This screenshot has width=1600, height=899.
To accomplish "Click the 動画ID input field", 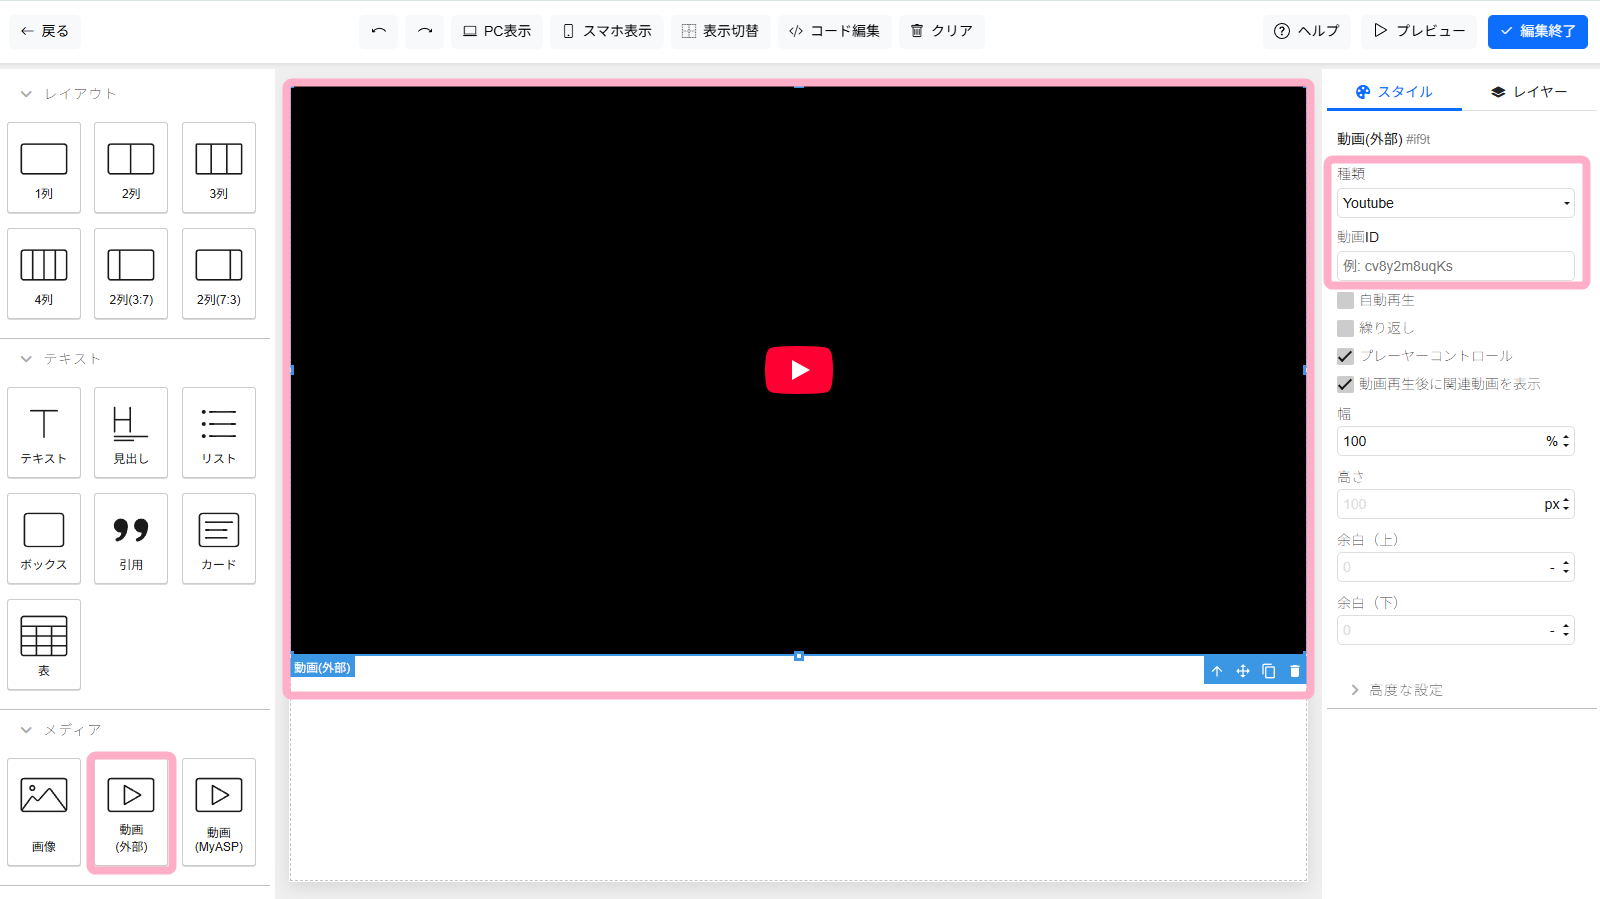I will tap(1455, 266).
